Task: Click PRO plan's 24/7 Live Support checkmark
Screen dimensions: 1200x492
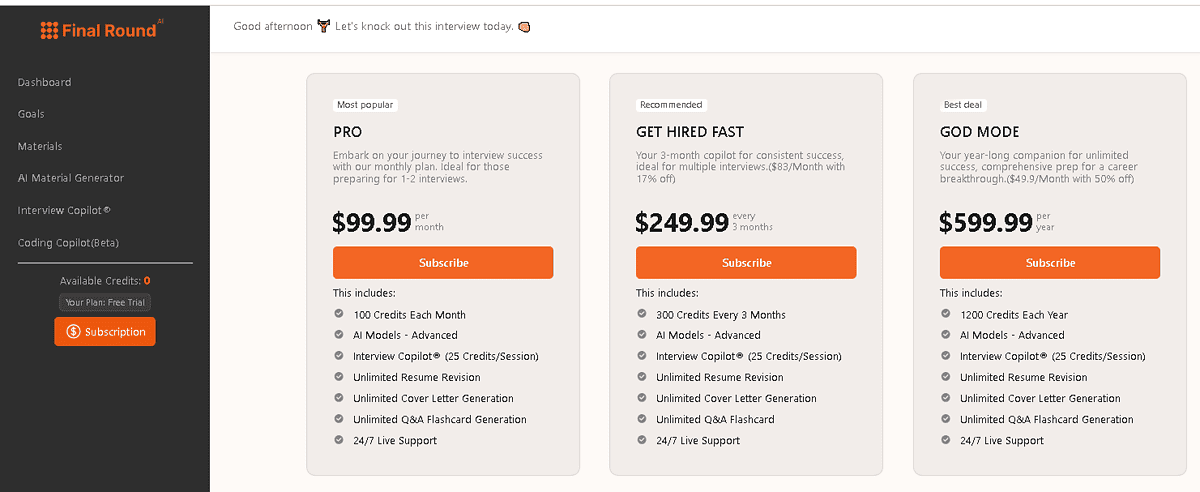Action: [339, 440]
